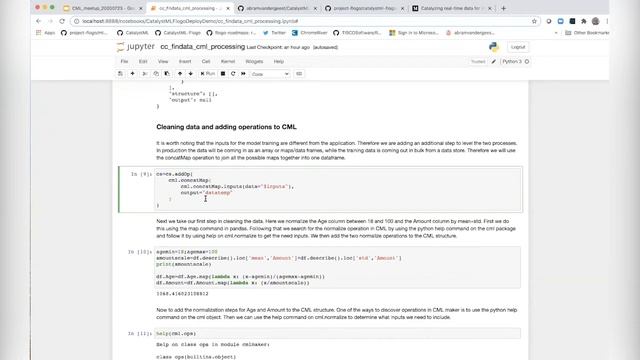The image size is (640, 360).
Task: Open the ChromeRiver bookmark
Action: (x=310, y=33)
